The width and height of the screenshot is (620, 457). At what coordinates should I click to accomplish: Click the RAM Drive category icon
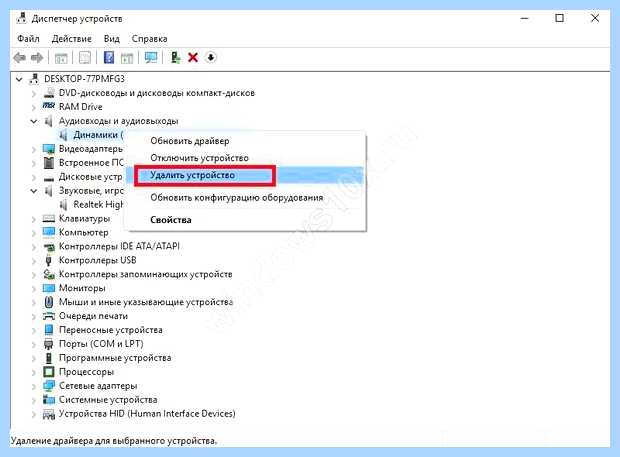coord(49,106)
